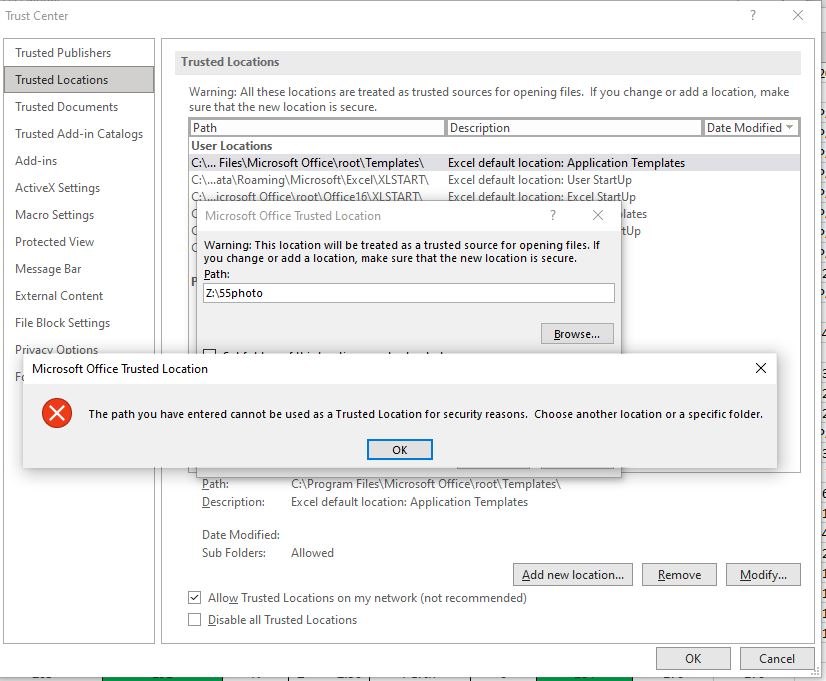
Task: Select the Application Templates location row
Action: 494,163
